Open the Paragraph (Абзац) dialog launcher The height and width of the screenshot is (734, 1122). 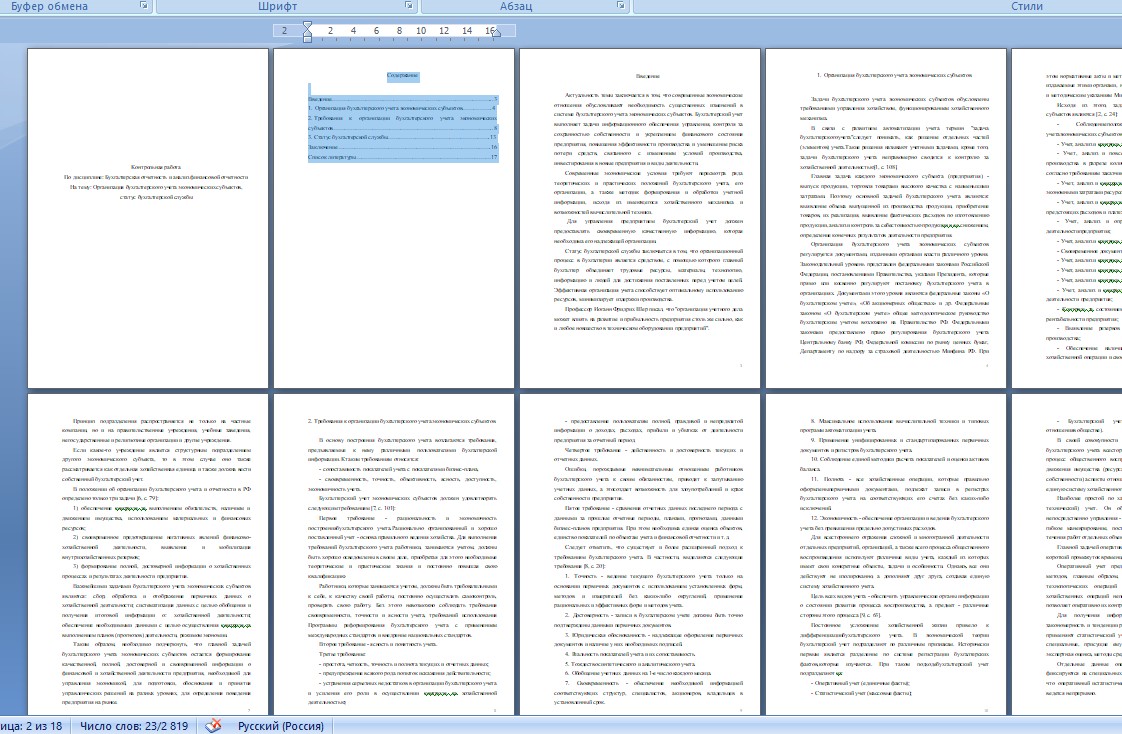(621, 6)
